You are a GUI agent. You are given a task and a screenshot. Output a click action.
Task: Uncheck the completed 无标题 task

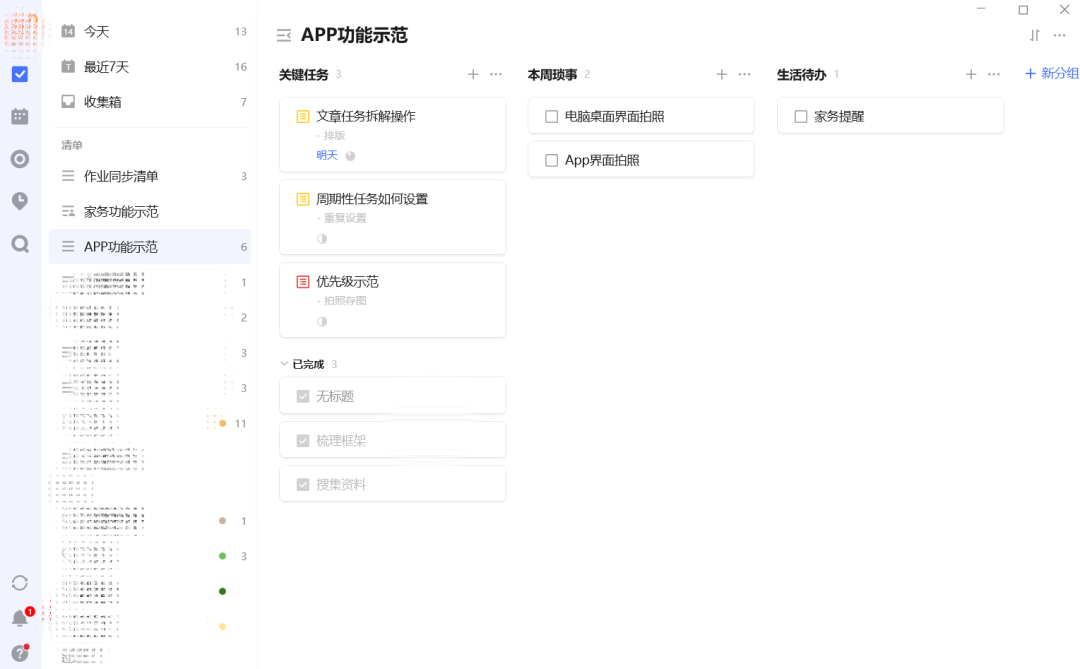pos(302,396)
